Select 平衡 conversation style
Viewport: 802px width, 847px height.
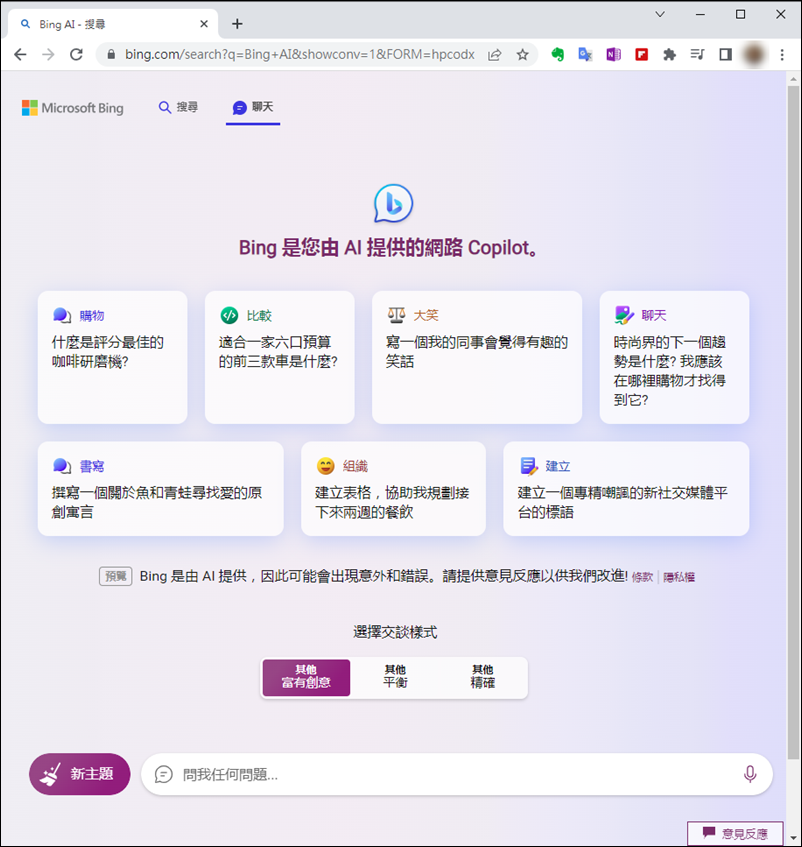point(395,677)
